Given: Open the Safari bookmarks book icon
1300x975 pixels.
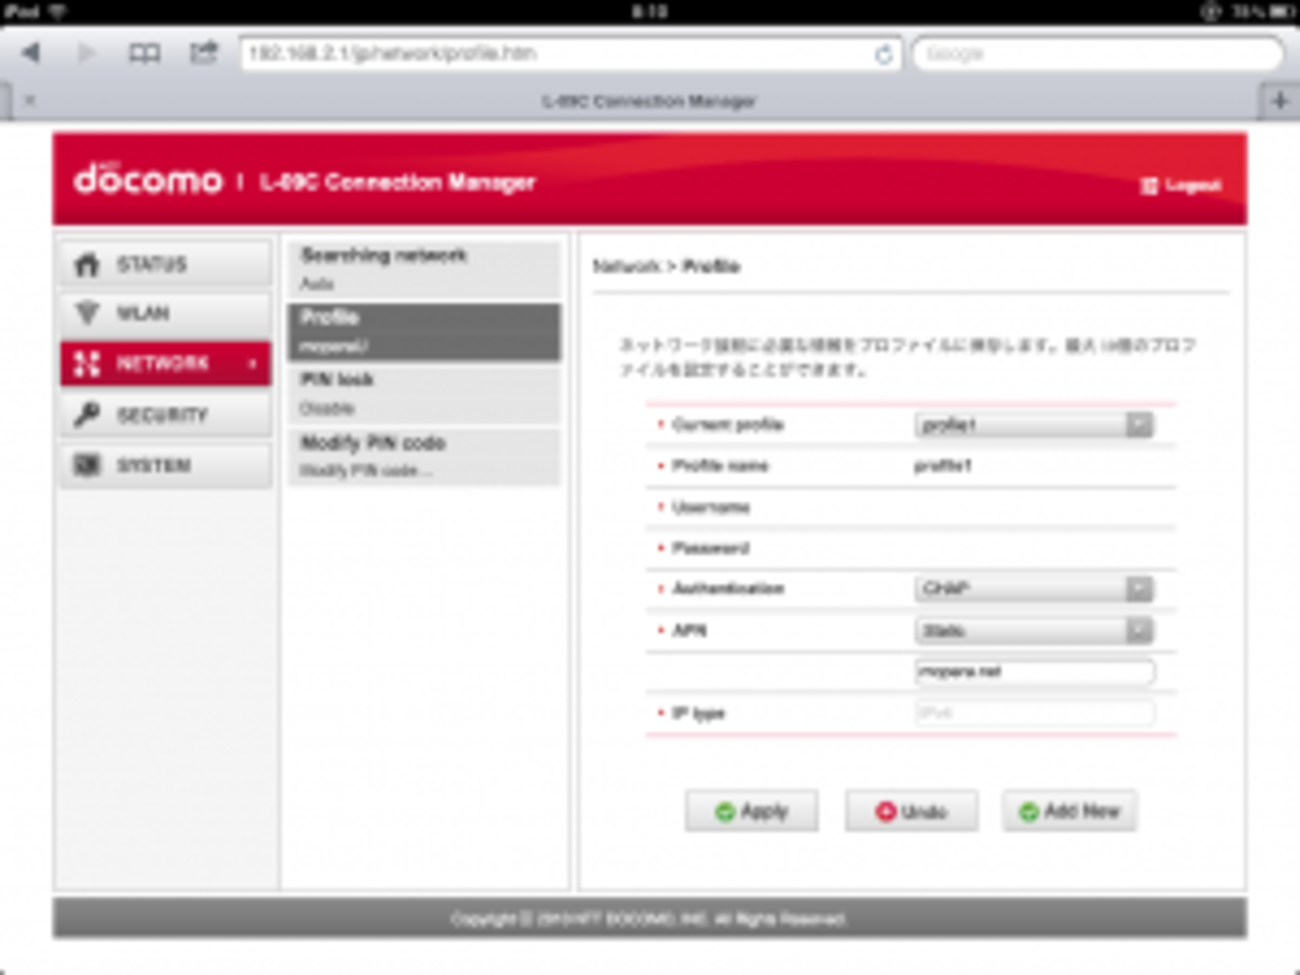Looking at the screenshot, I should pos(144,53).
